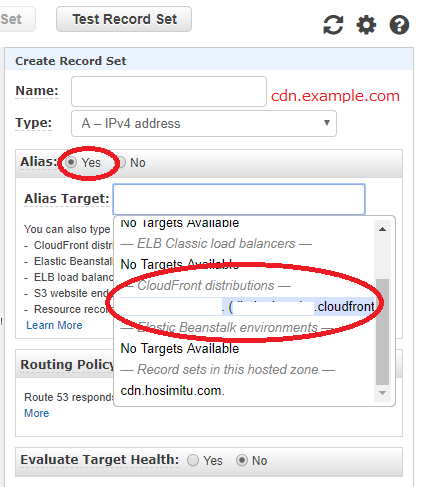
Task: Click the dropdown list scroll down arrow
Action: point(382,393)
